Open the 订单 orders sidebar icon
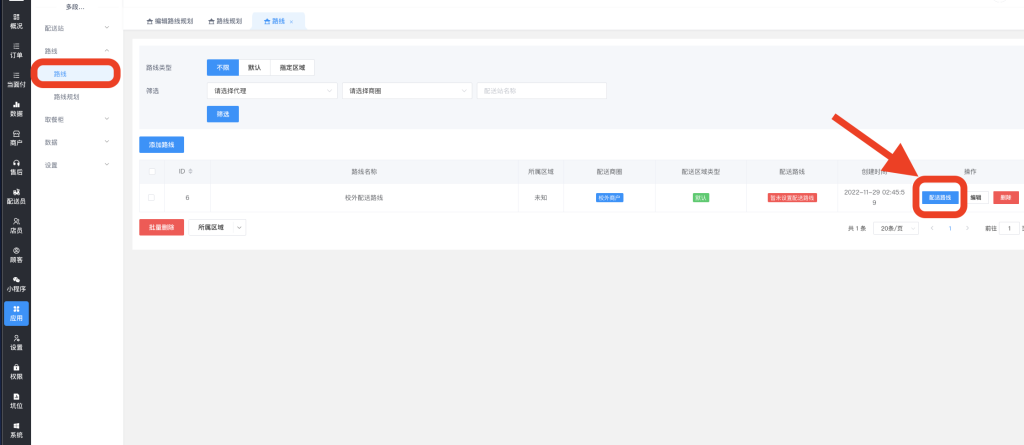 pos(15,50)
